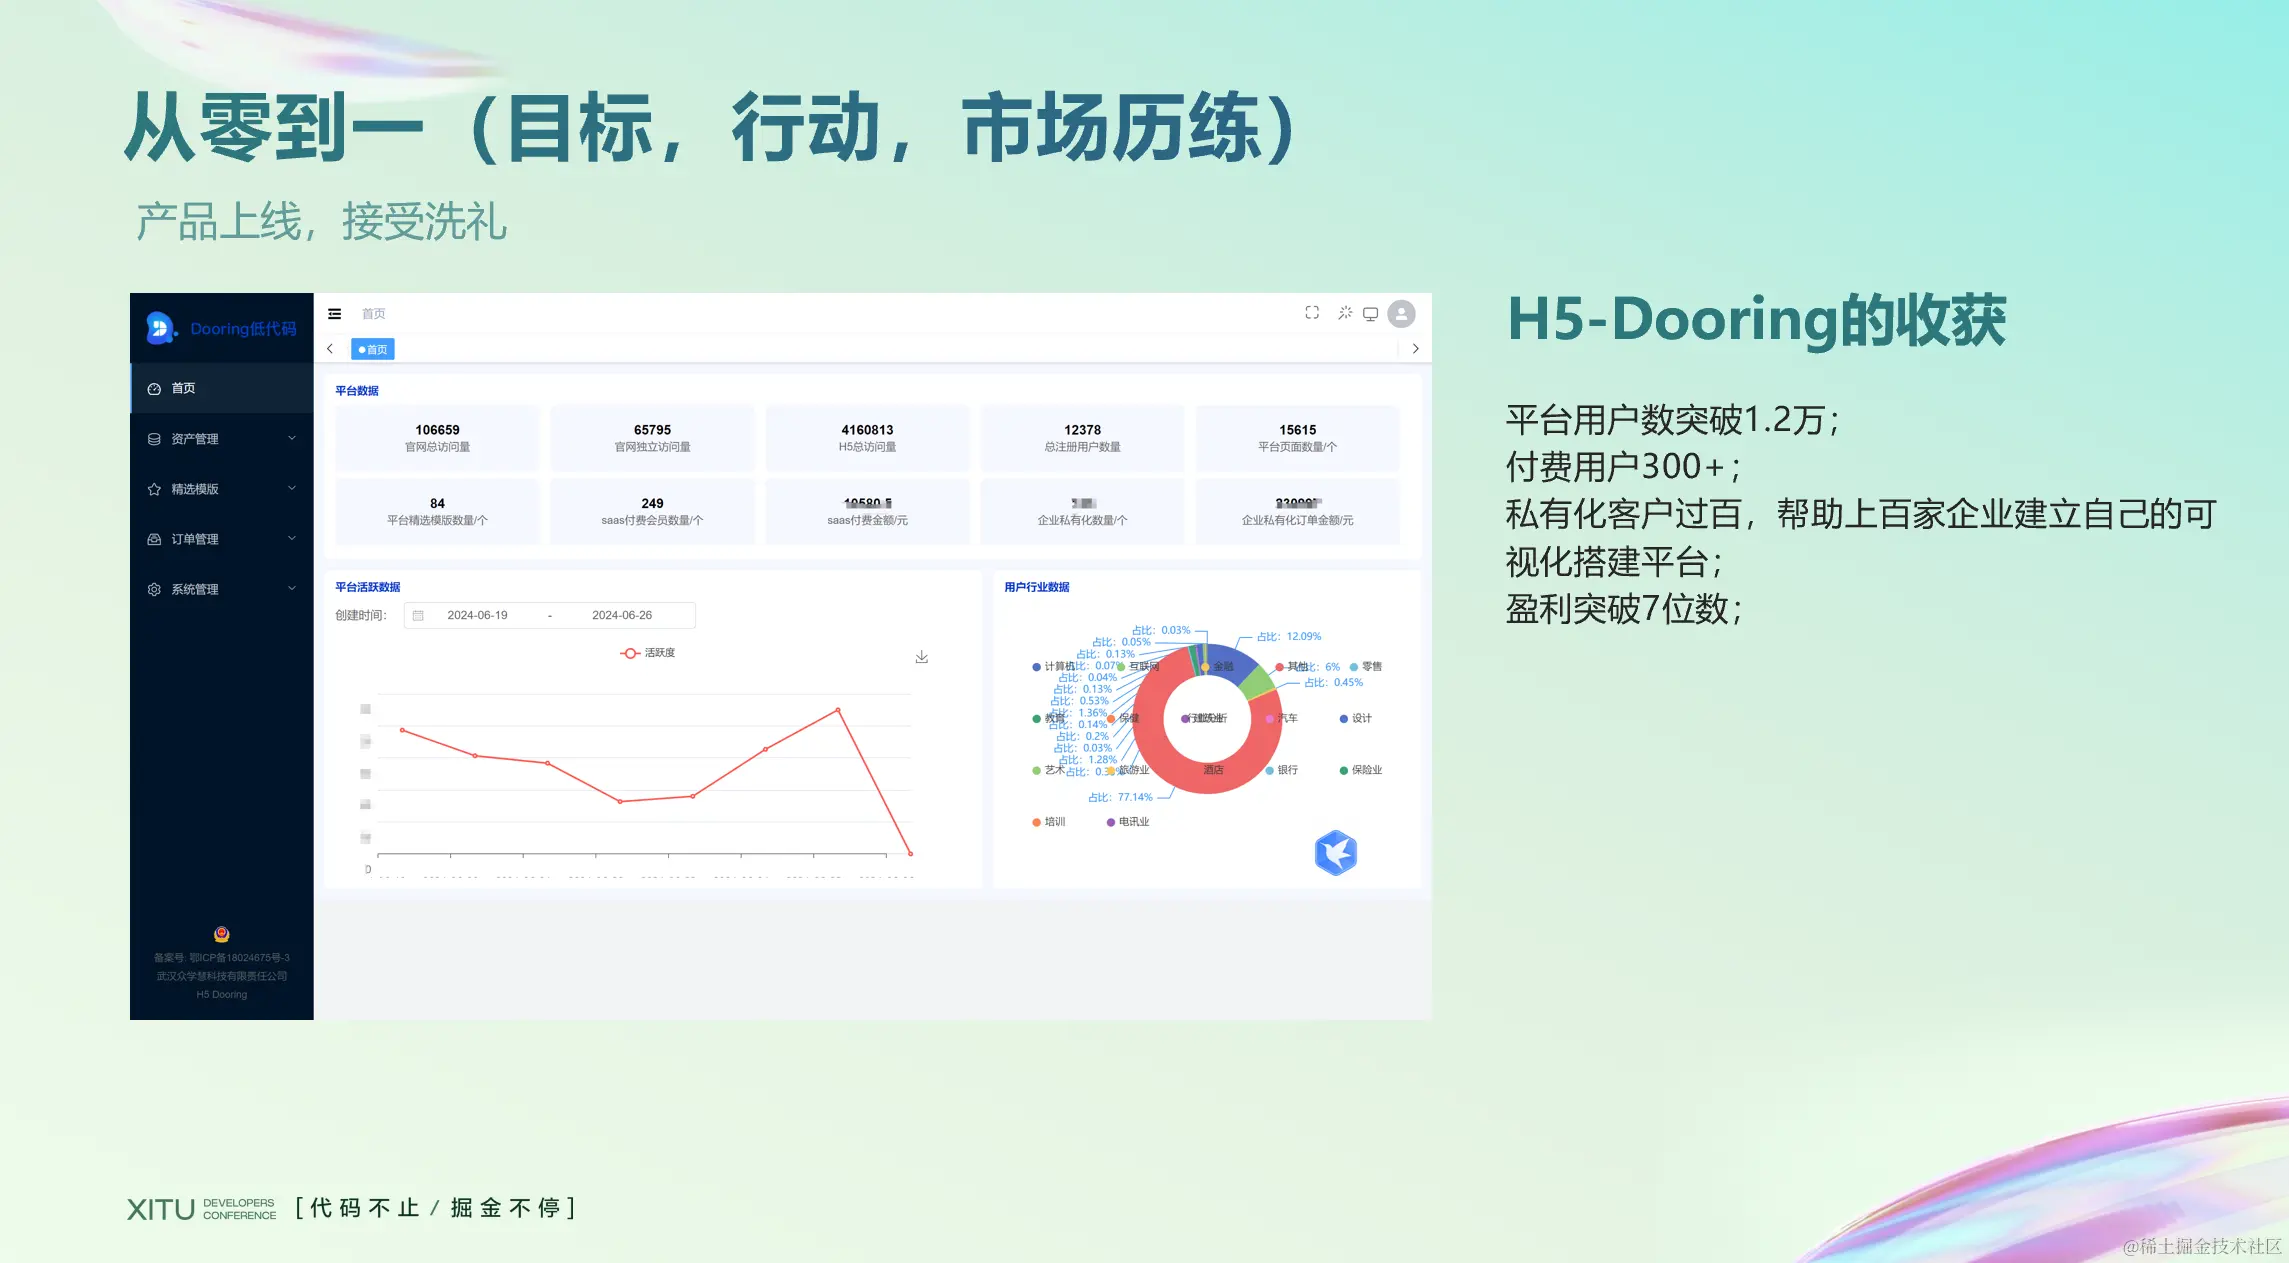Image resolution: width=2289 pixels, height=1263 pixels.
Task: Toggle 零售 legend in industry chart
Action: [1366, 666]
